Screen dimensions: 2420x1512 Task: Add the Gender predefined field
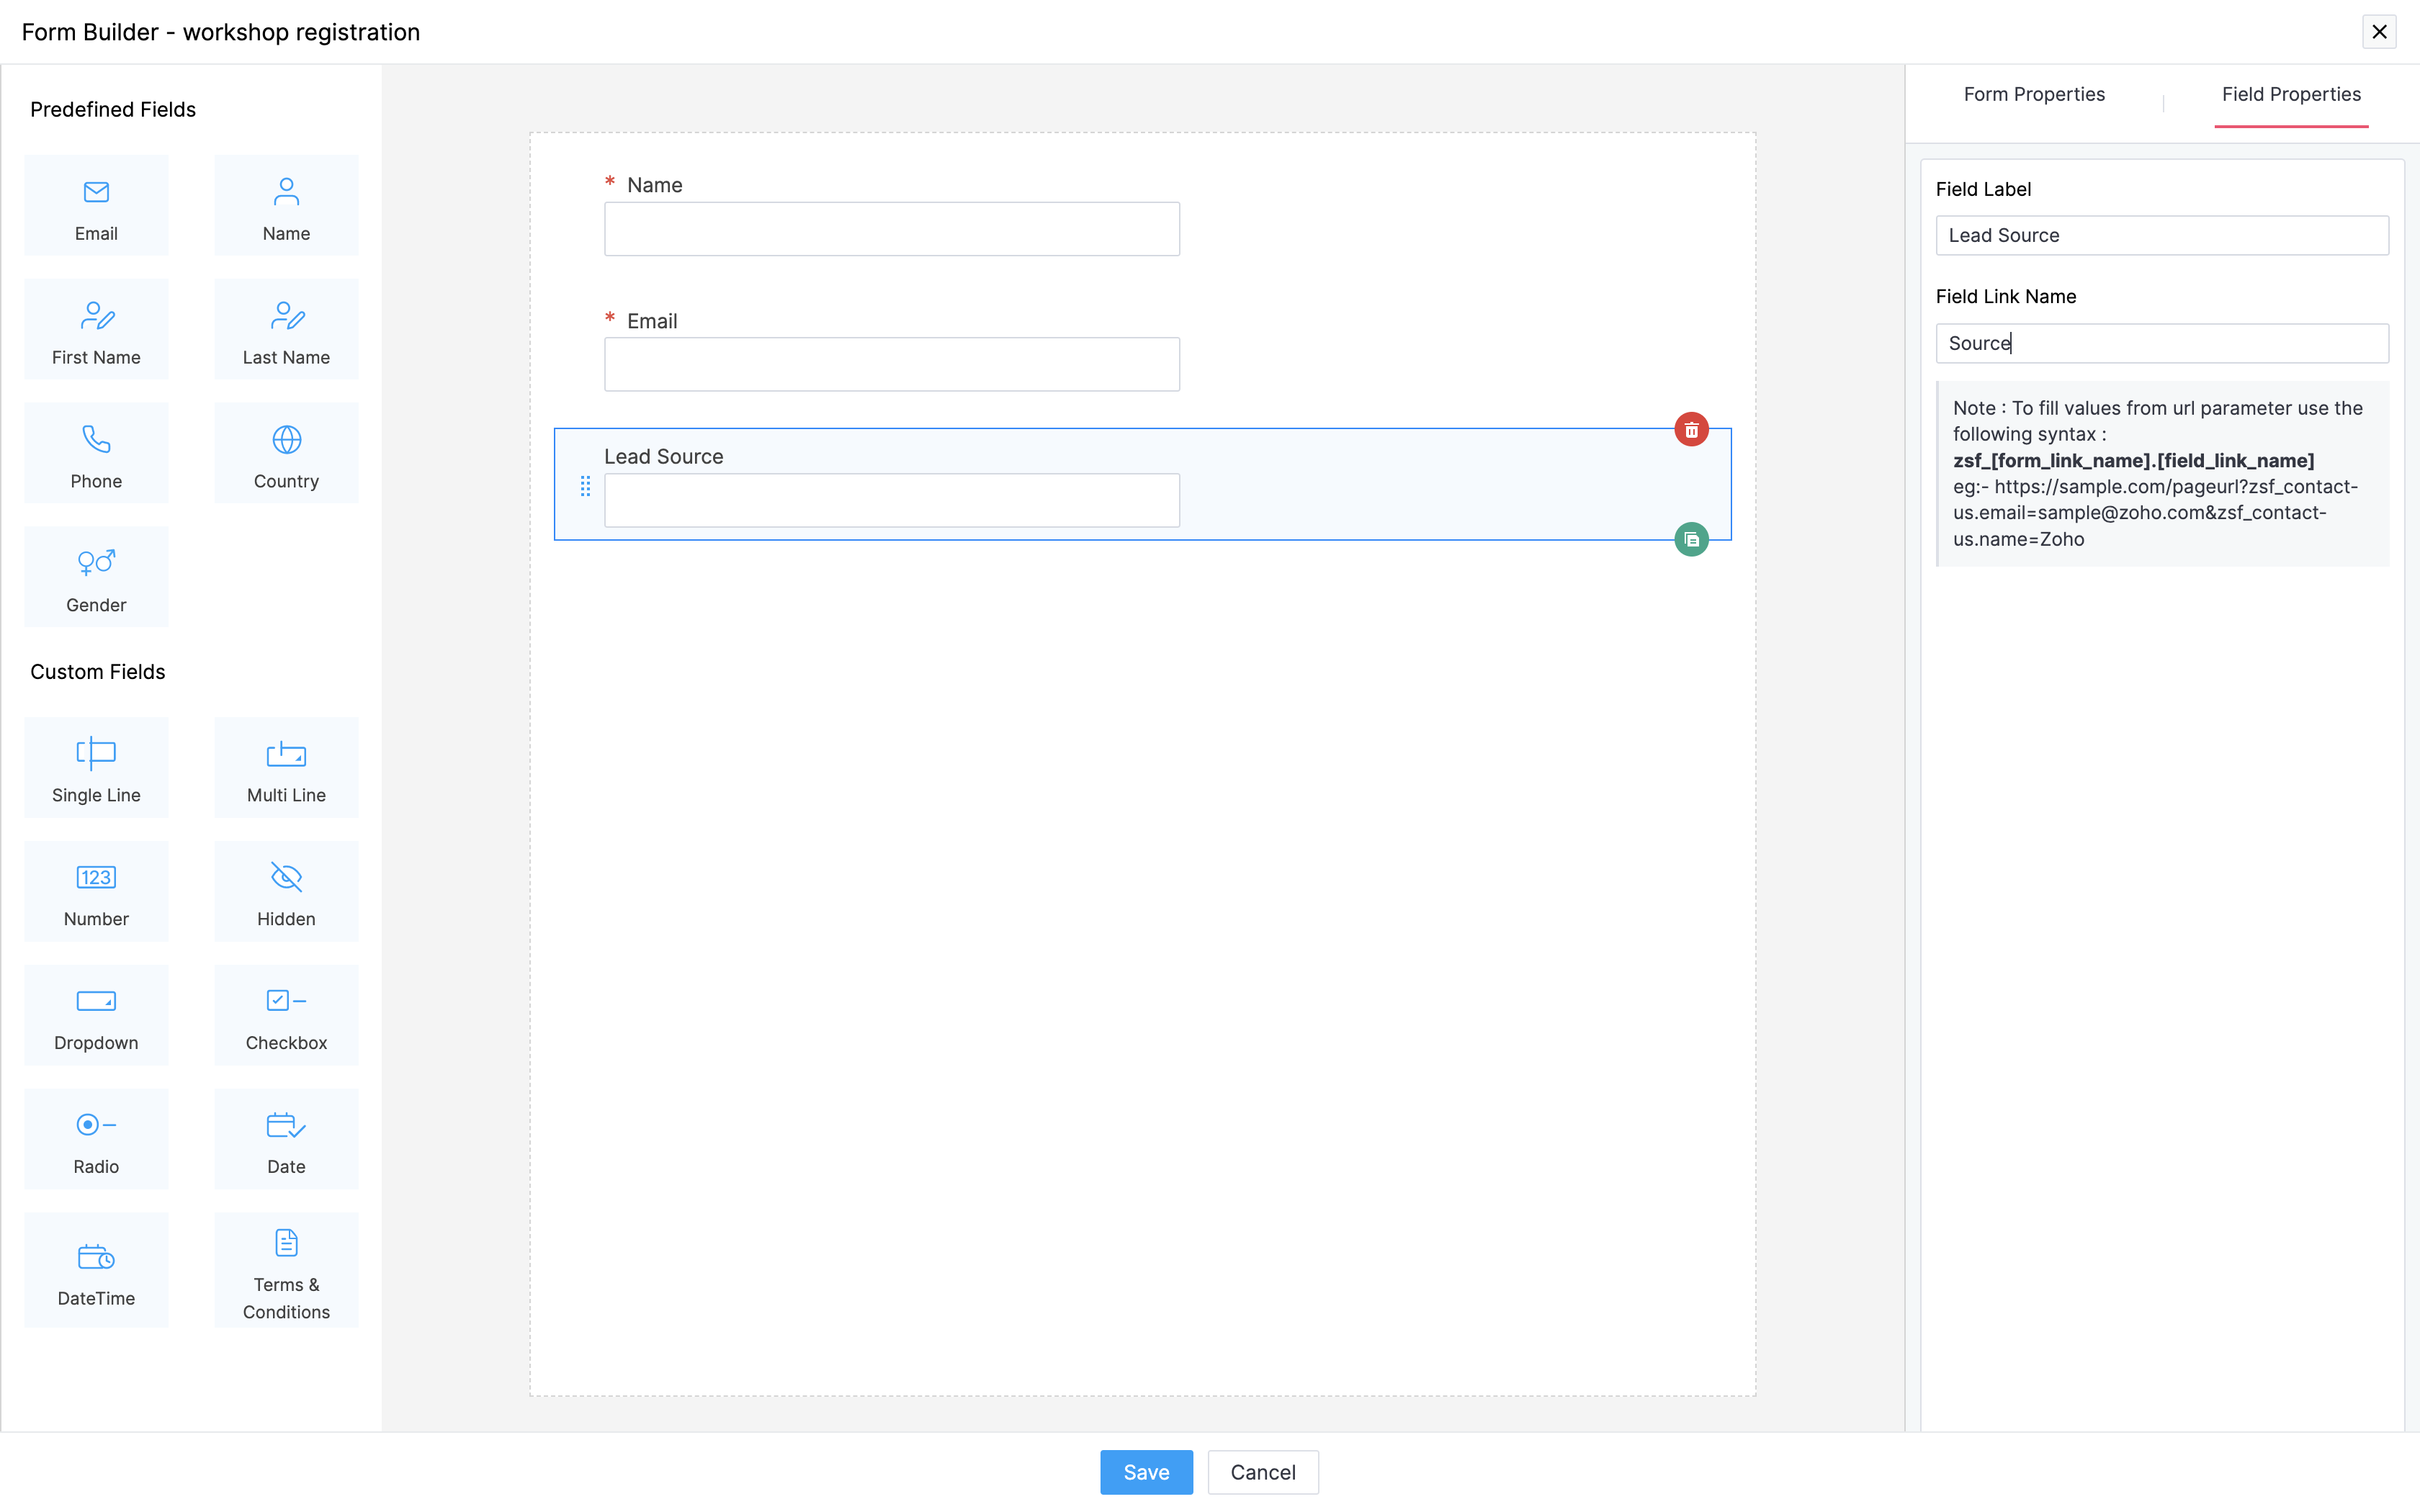pos(96,577)
